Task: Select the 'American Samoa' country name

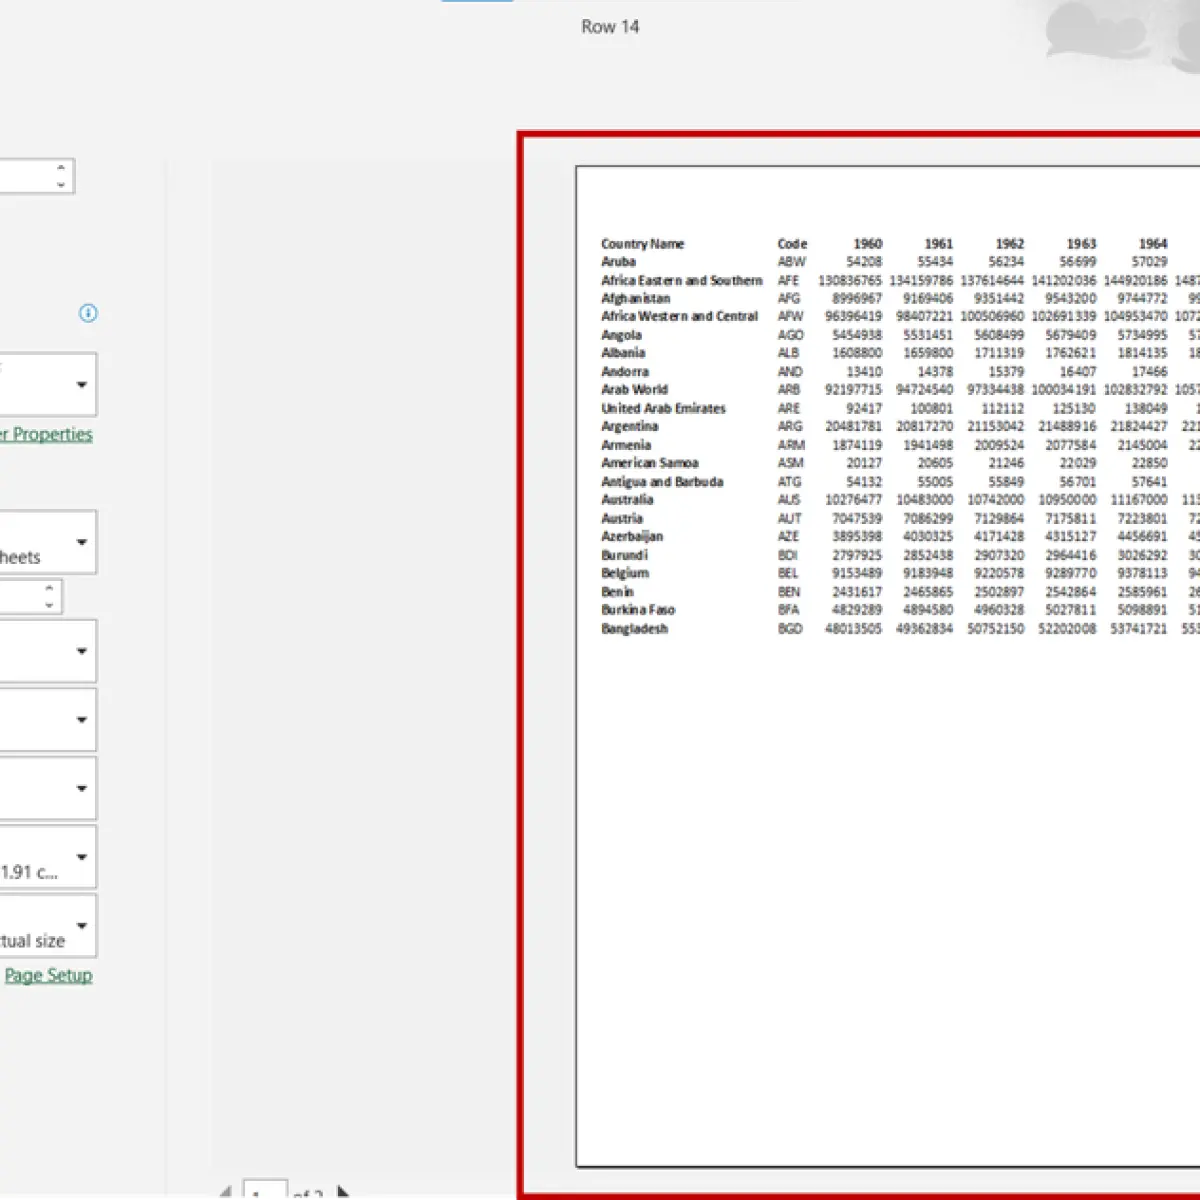Action: (x=649, y=463)
